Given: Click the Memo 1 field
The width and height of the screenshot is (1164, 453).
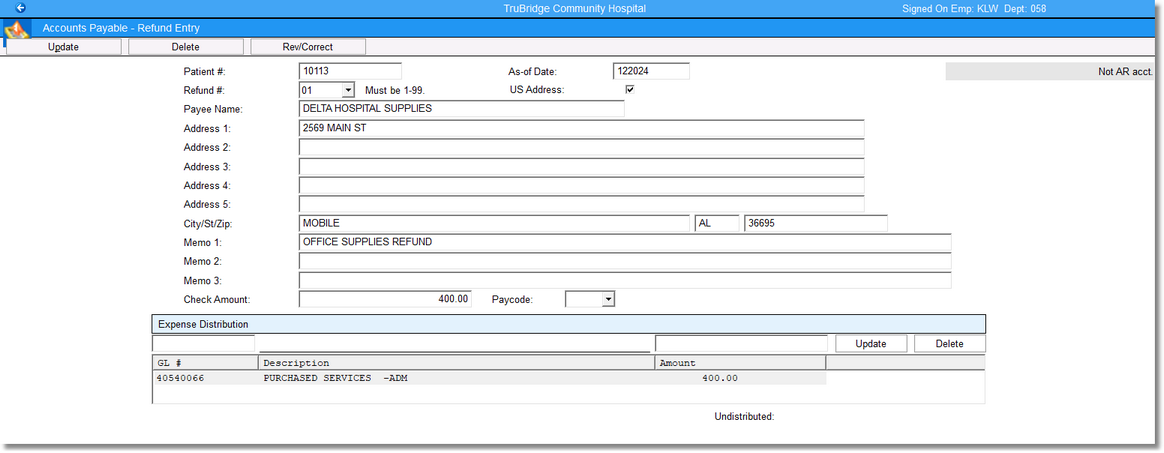Looking at the screenshot, I should (625, 242).
